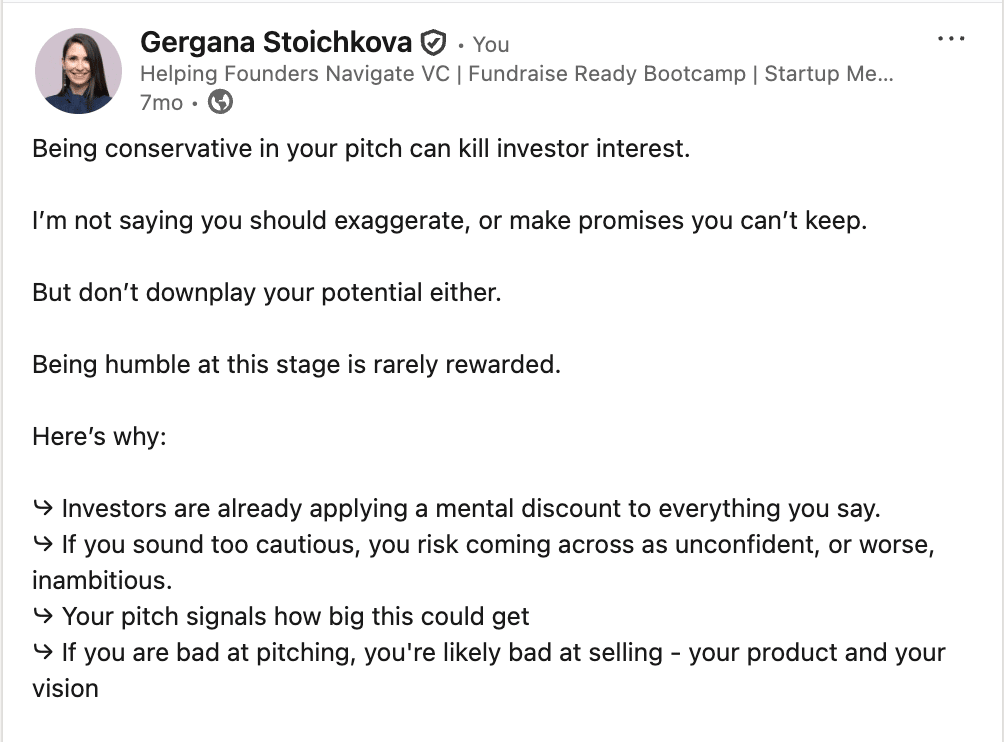Viewport: 1004px width, 742px height.
Task: Click the globe public visibility icon
Action: click(x=220, y=102)
